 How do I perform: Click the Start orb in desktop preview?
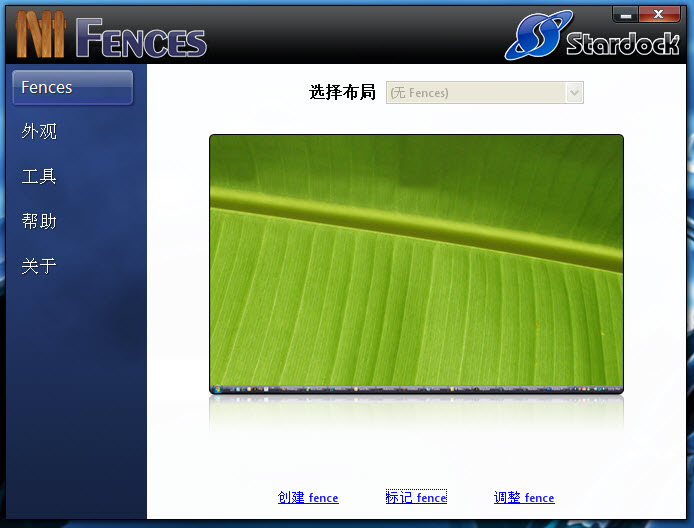pos(216,387)
